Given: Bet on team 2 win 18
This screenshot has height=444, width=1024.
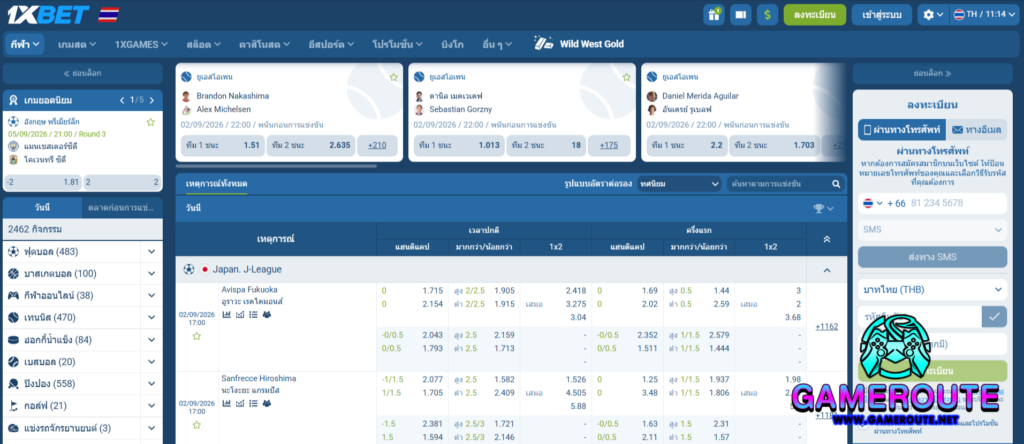Looking at the screenshot, I should pos(545,146).
